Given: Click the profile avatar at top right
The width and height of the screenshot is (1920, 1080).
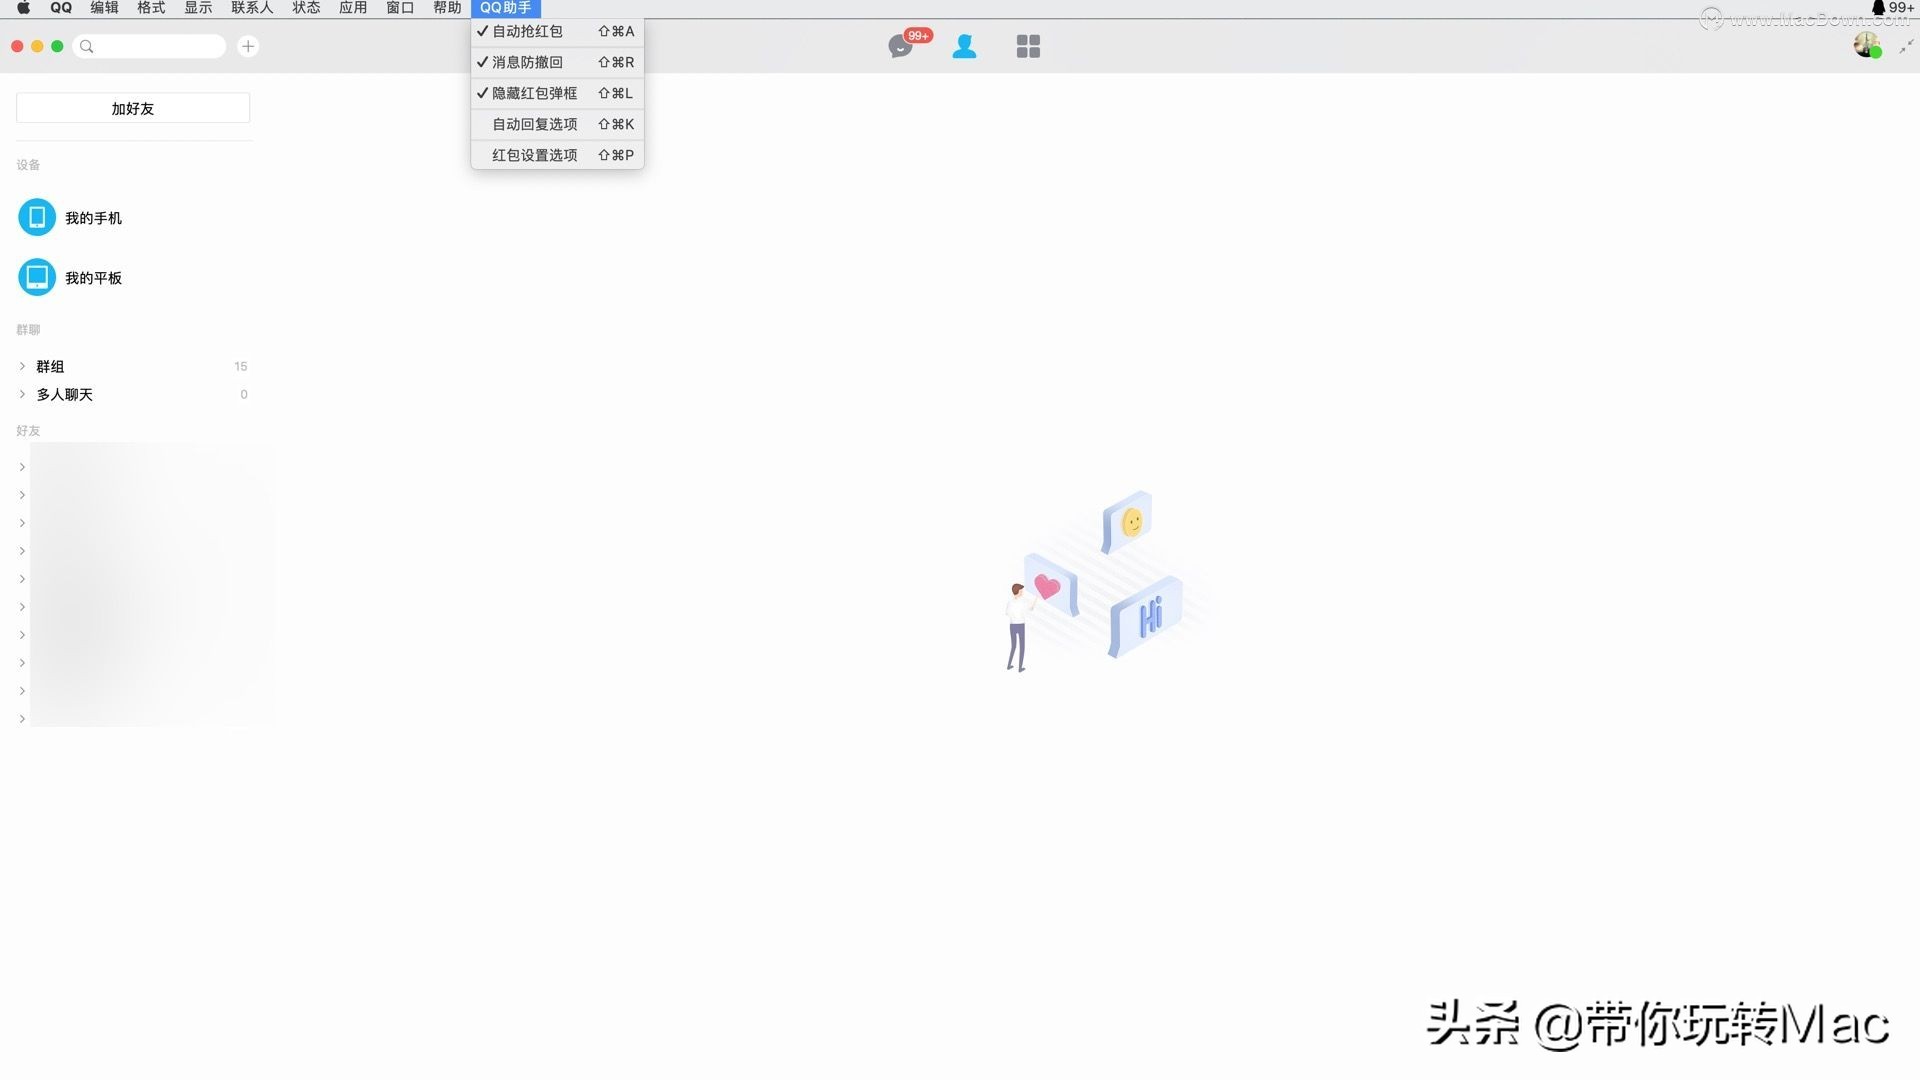Looking at the screenshot, I should (x=1866, y=44).
